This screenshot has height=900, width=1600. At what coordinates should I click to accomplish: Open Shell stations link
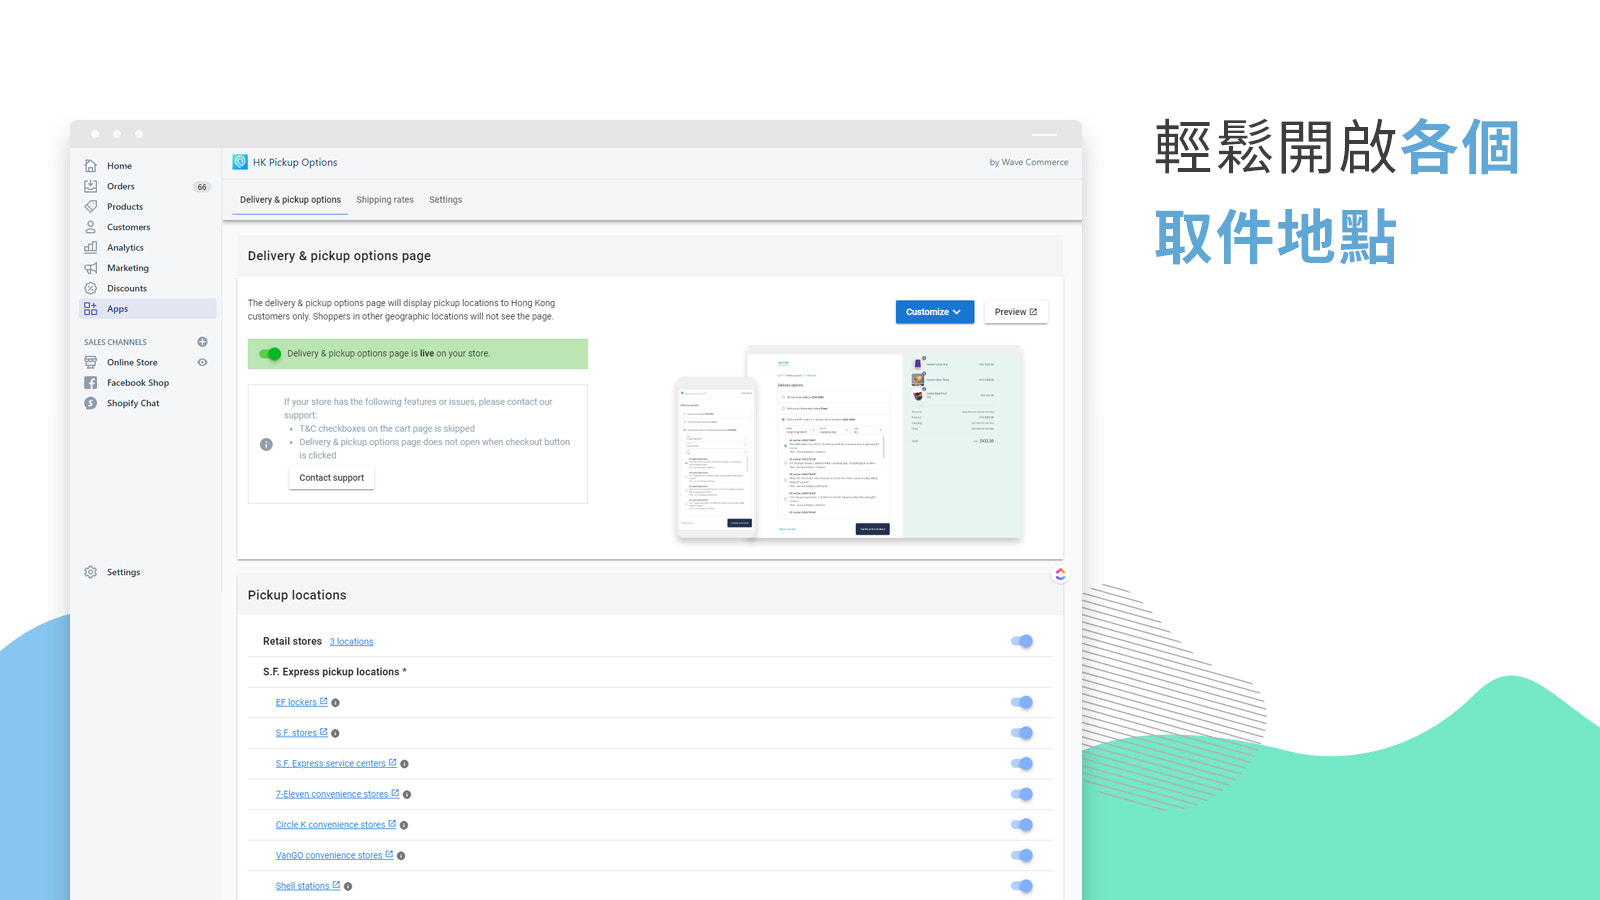(308, 886)
